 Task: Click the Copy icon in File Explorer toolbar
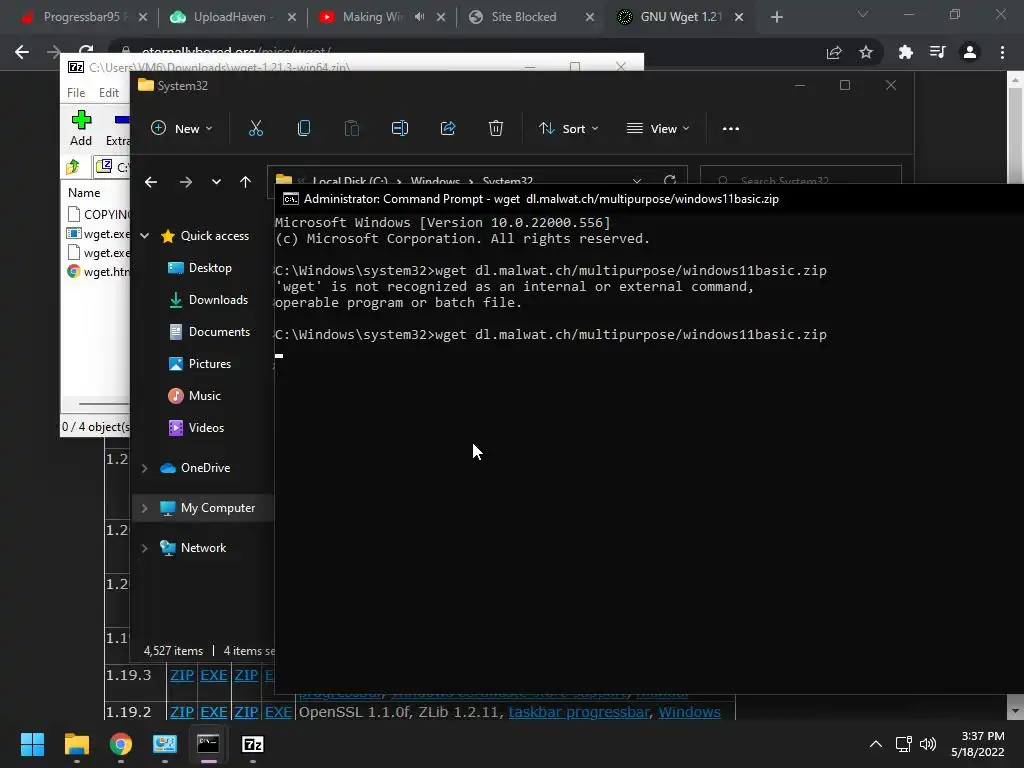point(304,129)
